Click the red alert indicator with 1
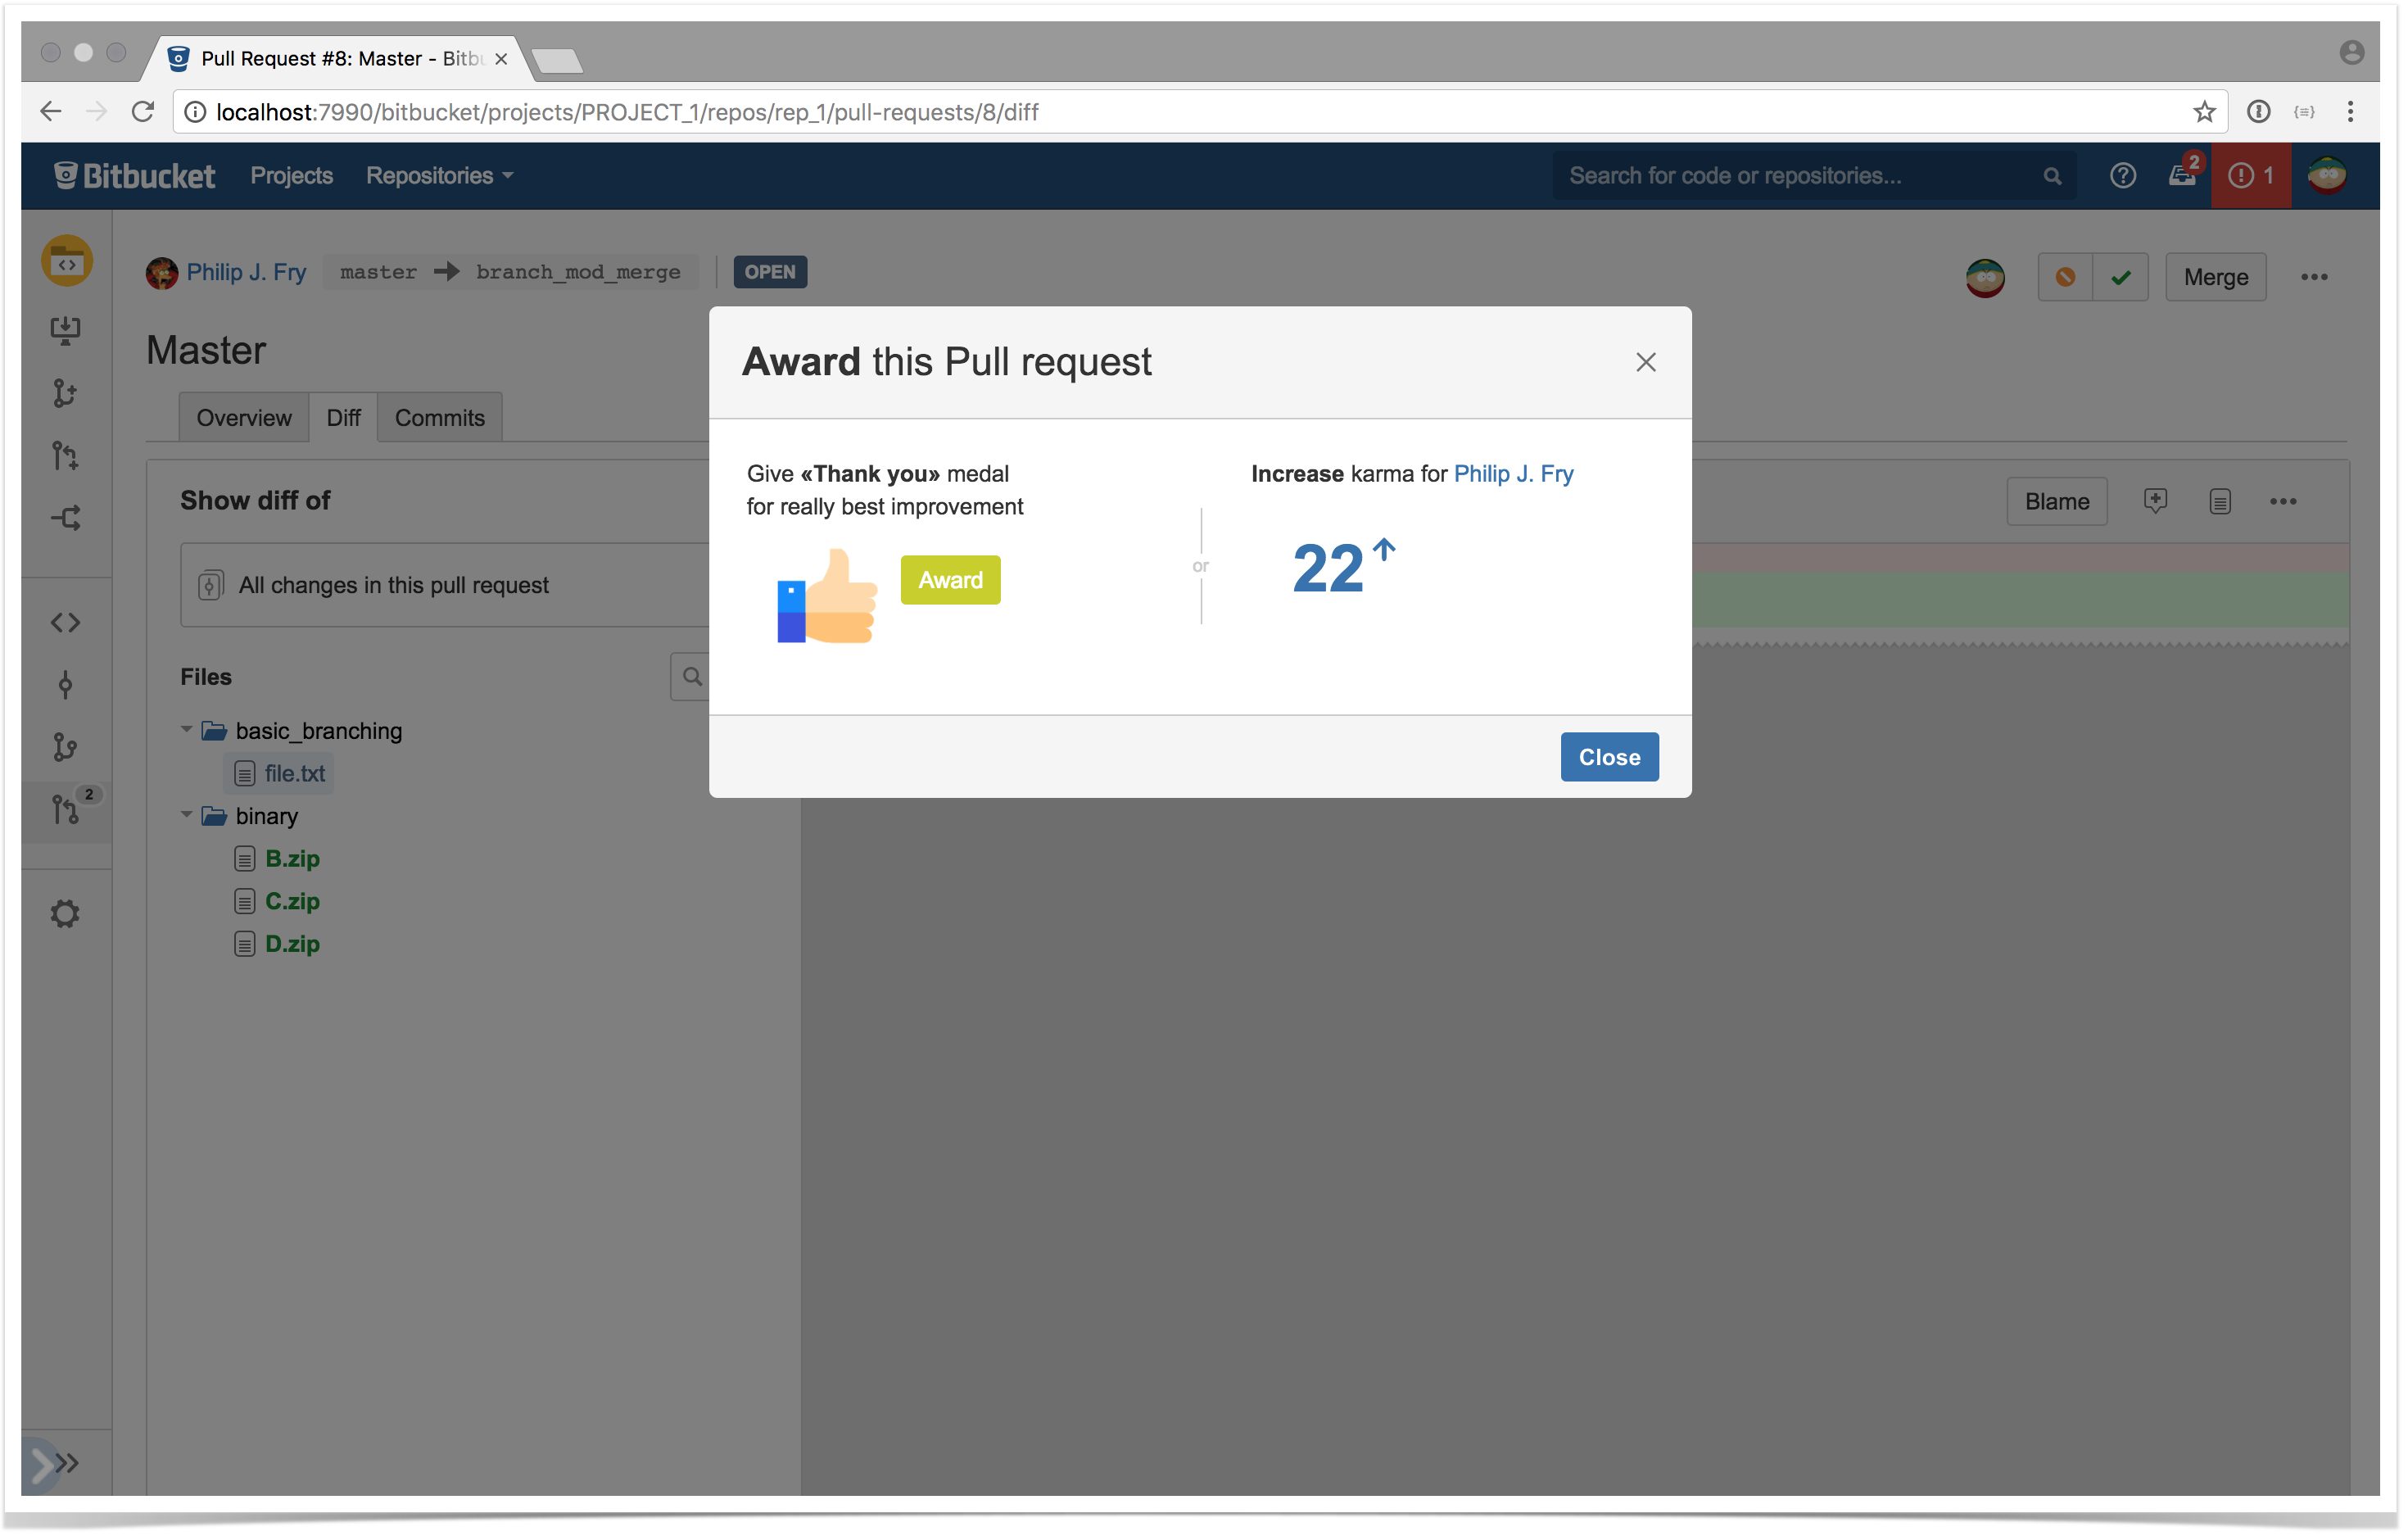The image size is (2408, 1536). point(2250,176)
